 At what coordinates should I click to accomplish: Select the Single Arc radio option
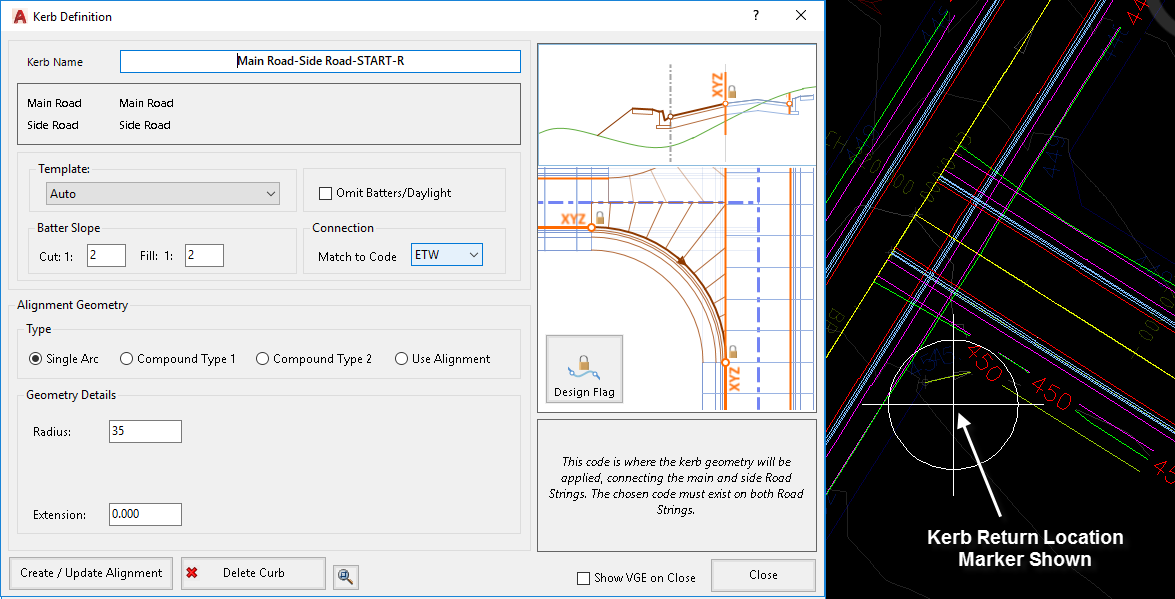35,359
